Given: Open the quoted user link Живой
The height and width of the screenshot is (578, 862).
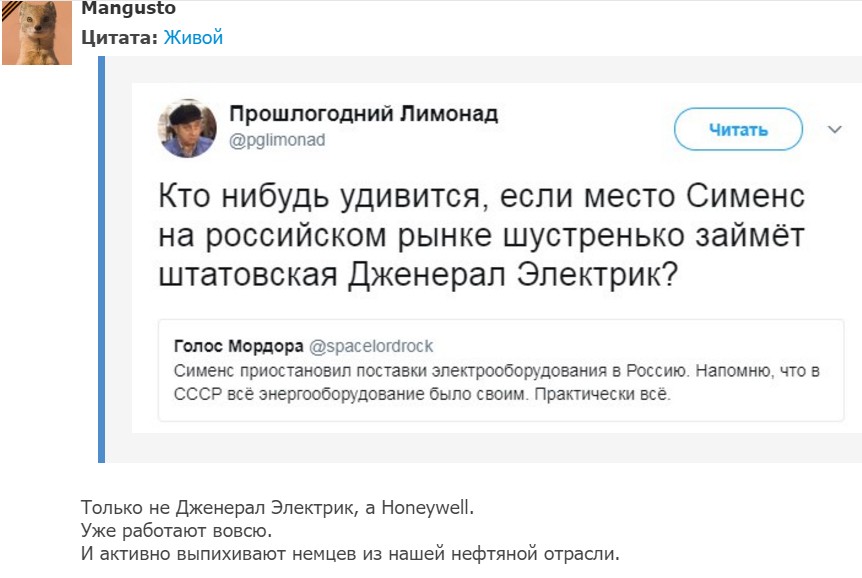Looking at the screenshot, I should click(x=193, y=38).
